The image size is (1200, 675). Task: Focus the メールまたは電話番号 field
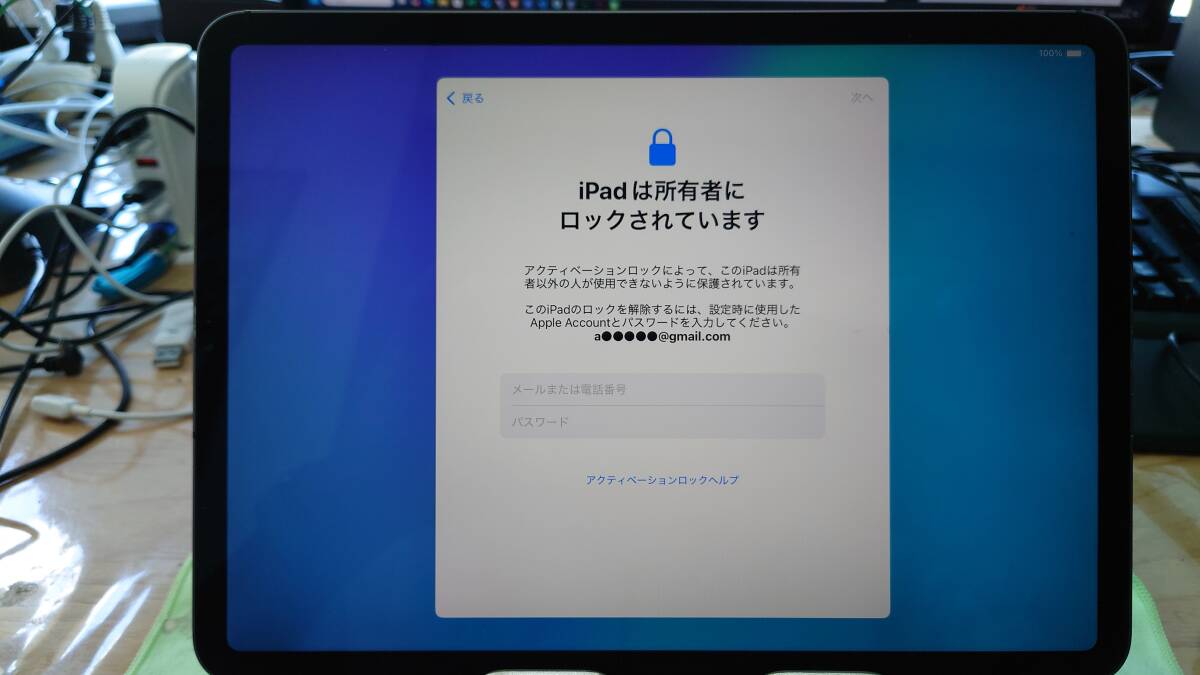[662, 389]
